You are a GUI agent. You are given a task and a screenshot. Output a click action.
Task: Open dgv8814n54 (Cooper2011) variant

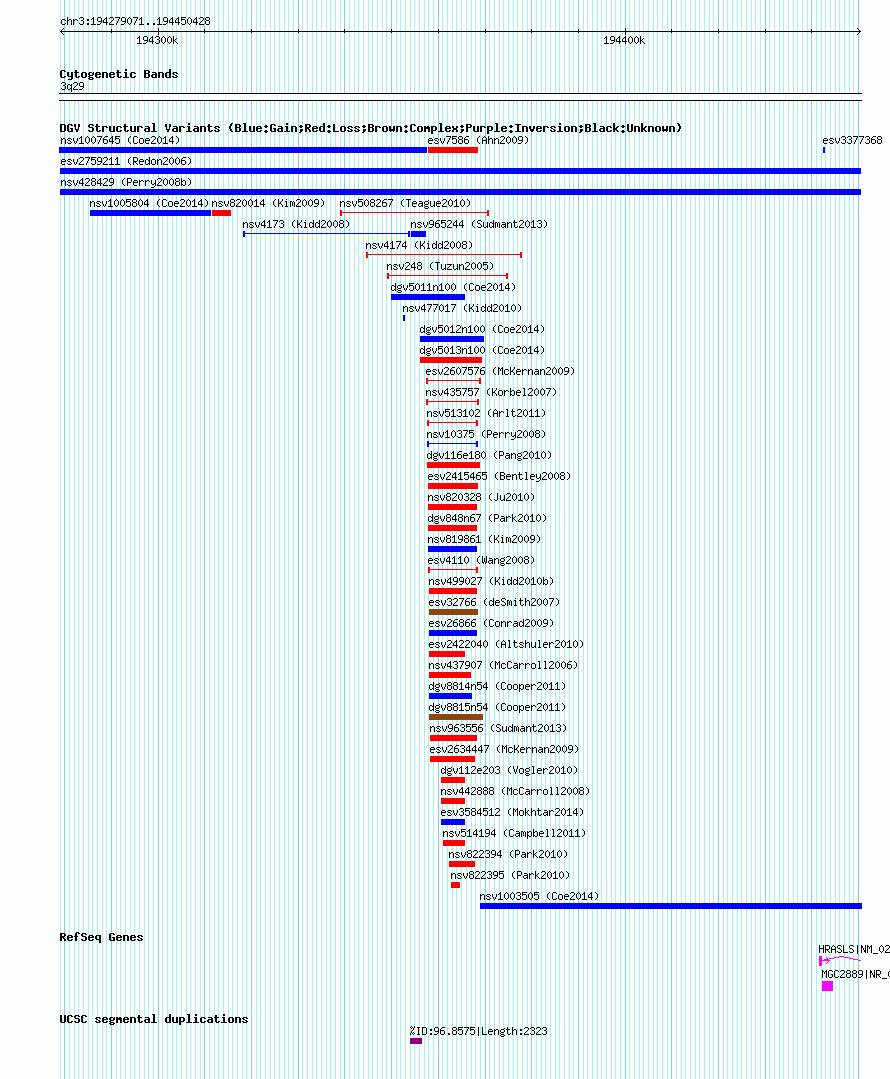pos(497,687)
